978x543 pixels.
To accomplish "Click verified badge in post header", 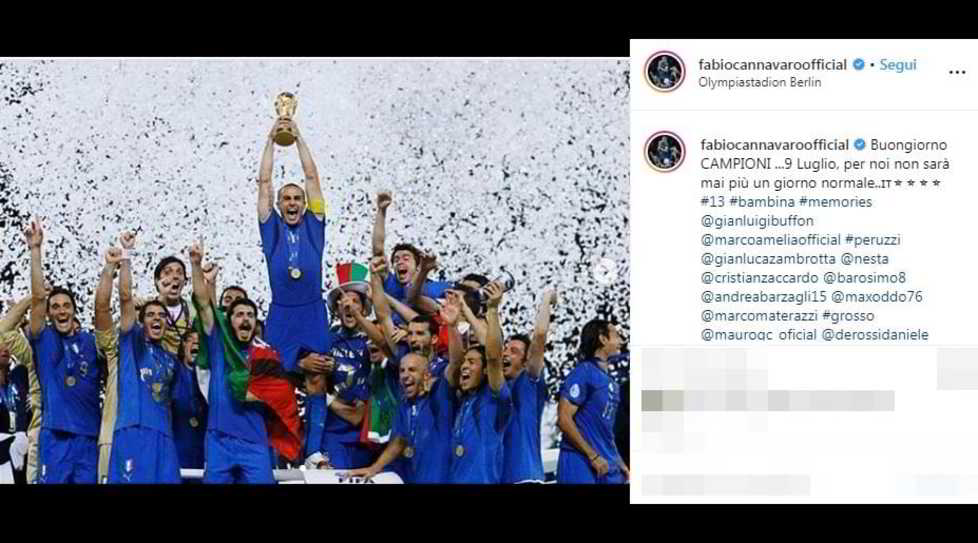I will (x=858, y=64).
